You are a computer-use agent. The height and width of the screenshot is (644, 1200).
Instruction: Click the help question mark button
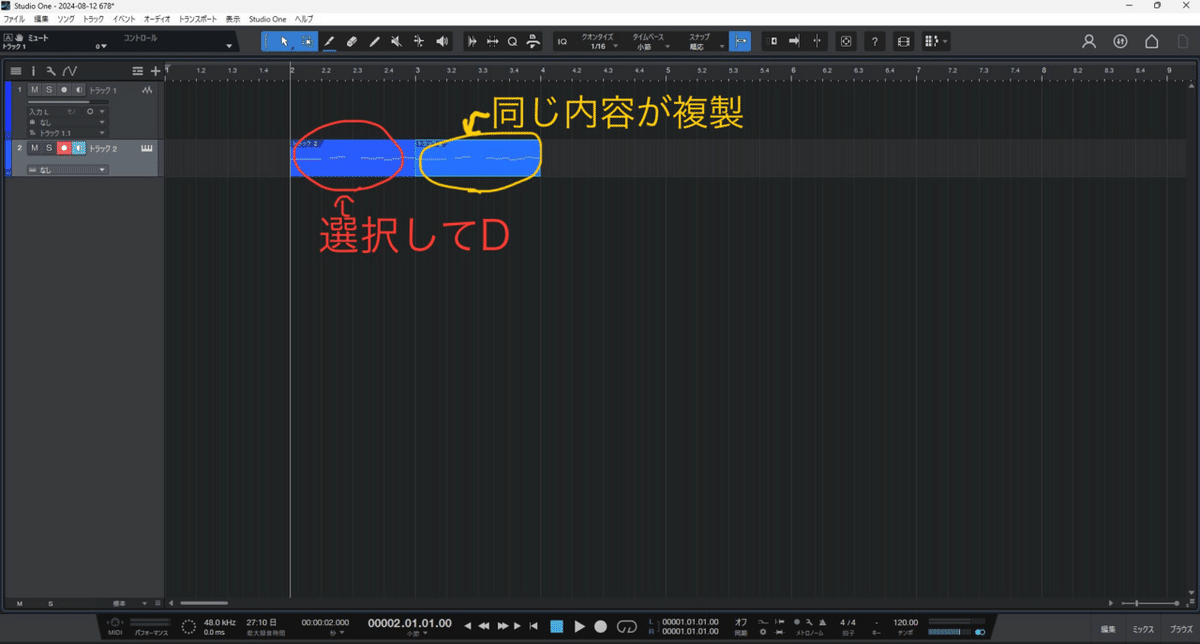874,41
